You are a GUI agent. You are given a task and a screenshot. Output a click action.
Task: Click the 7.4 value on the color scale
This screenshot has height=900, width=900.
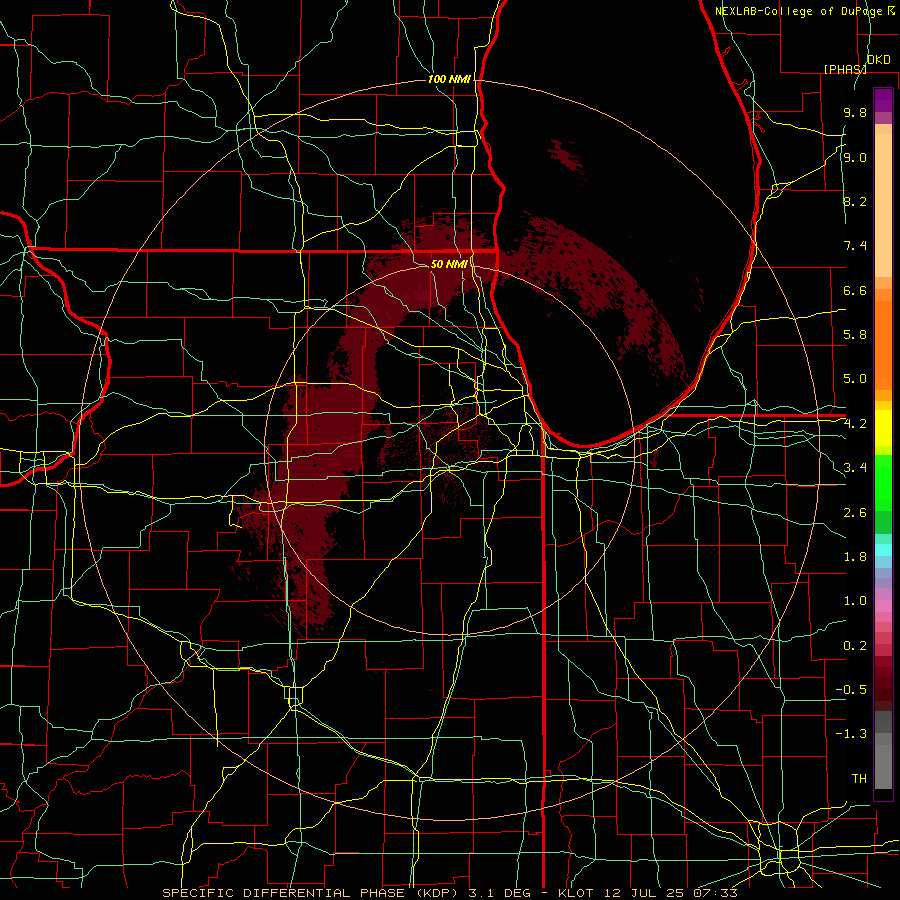click(x=855, y=246)
